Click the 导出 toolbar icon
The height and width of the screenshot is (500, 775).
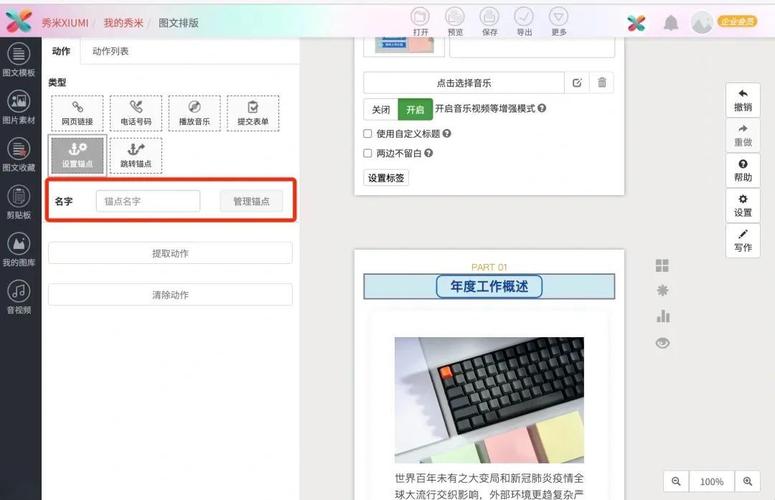coord(524,22)
